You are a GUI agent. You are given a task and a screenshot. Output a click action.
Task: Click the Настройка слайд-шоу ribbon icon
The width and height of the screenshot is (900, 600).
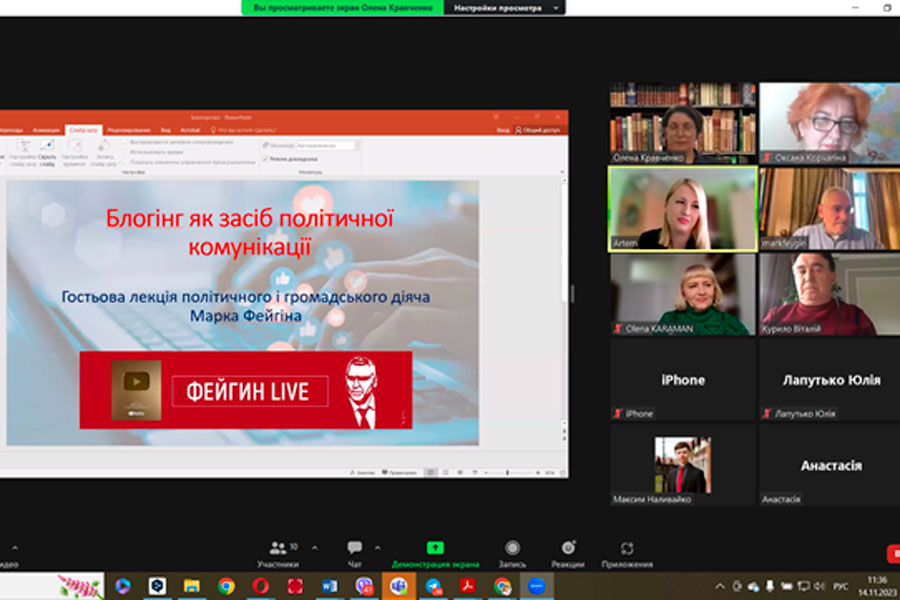click(x=24, y=153)
